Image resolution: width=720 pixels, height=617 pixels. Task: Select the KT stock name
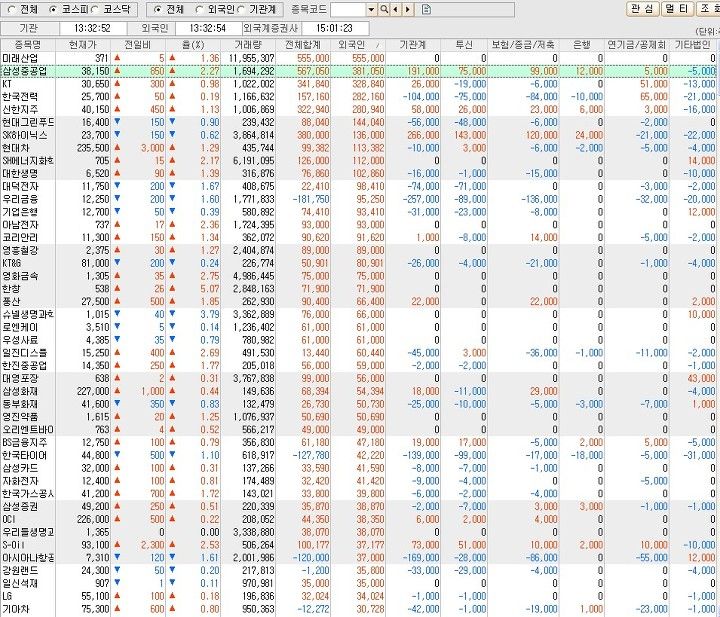coord(7,84)
